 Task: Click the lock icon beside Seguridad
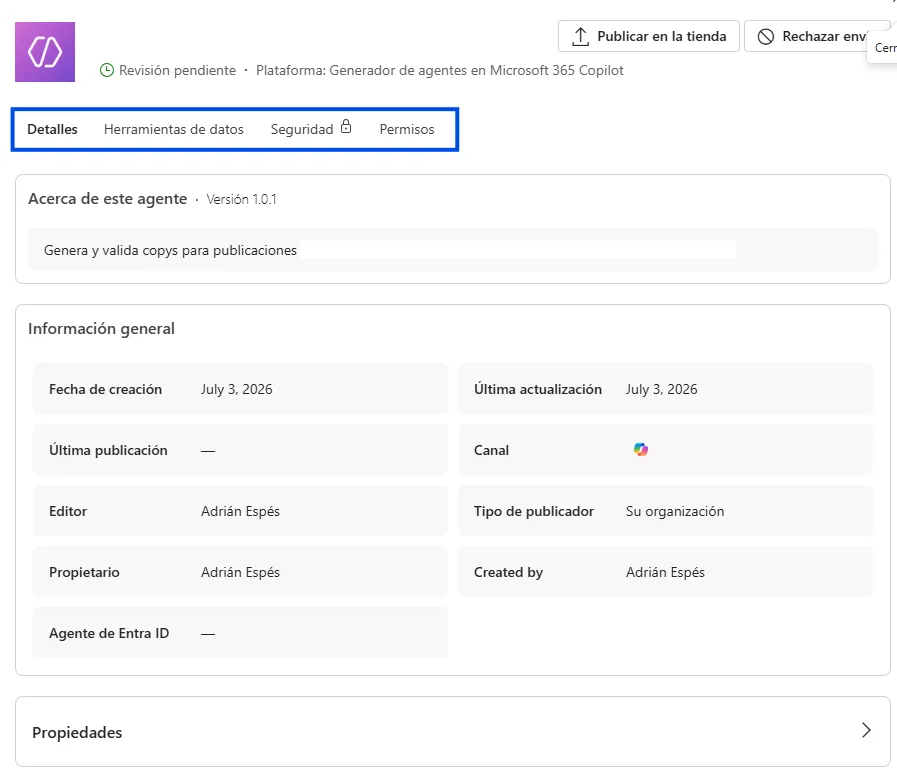[346, 126]
